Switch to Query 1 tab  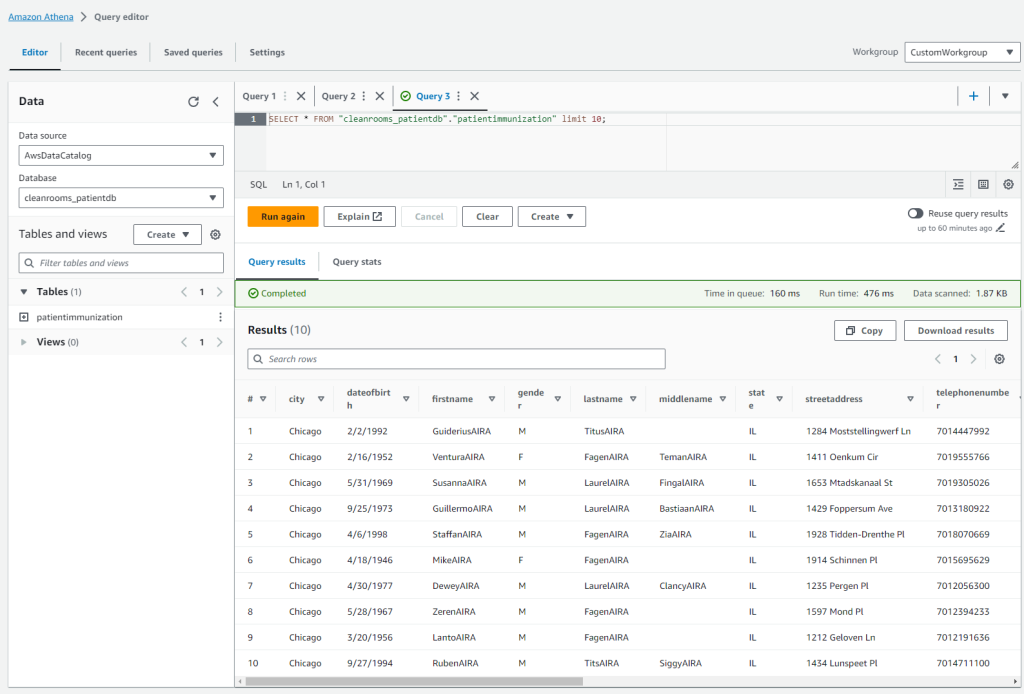click(x=259, y=96)
